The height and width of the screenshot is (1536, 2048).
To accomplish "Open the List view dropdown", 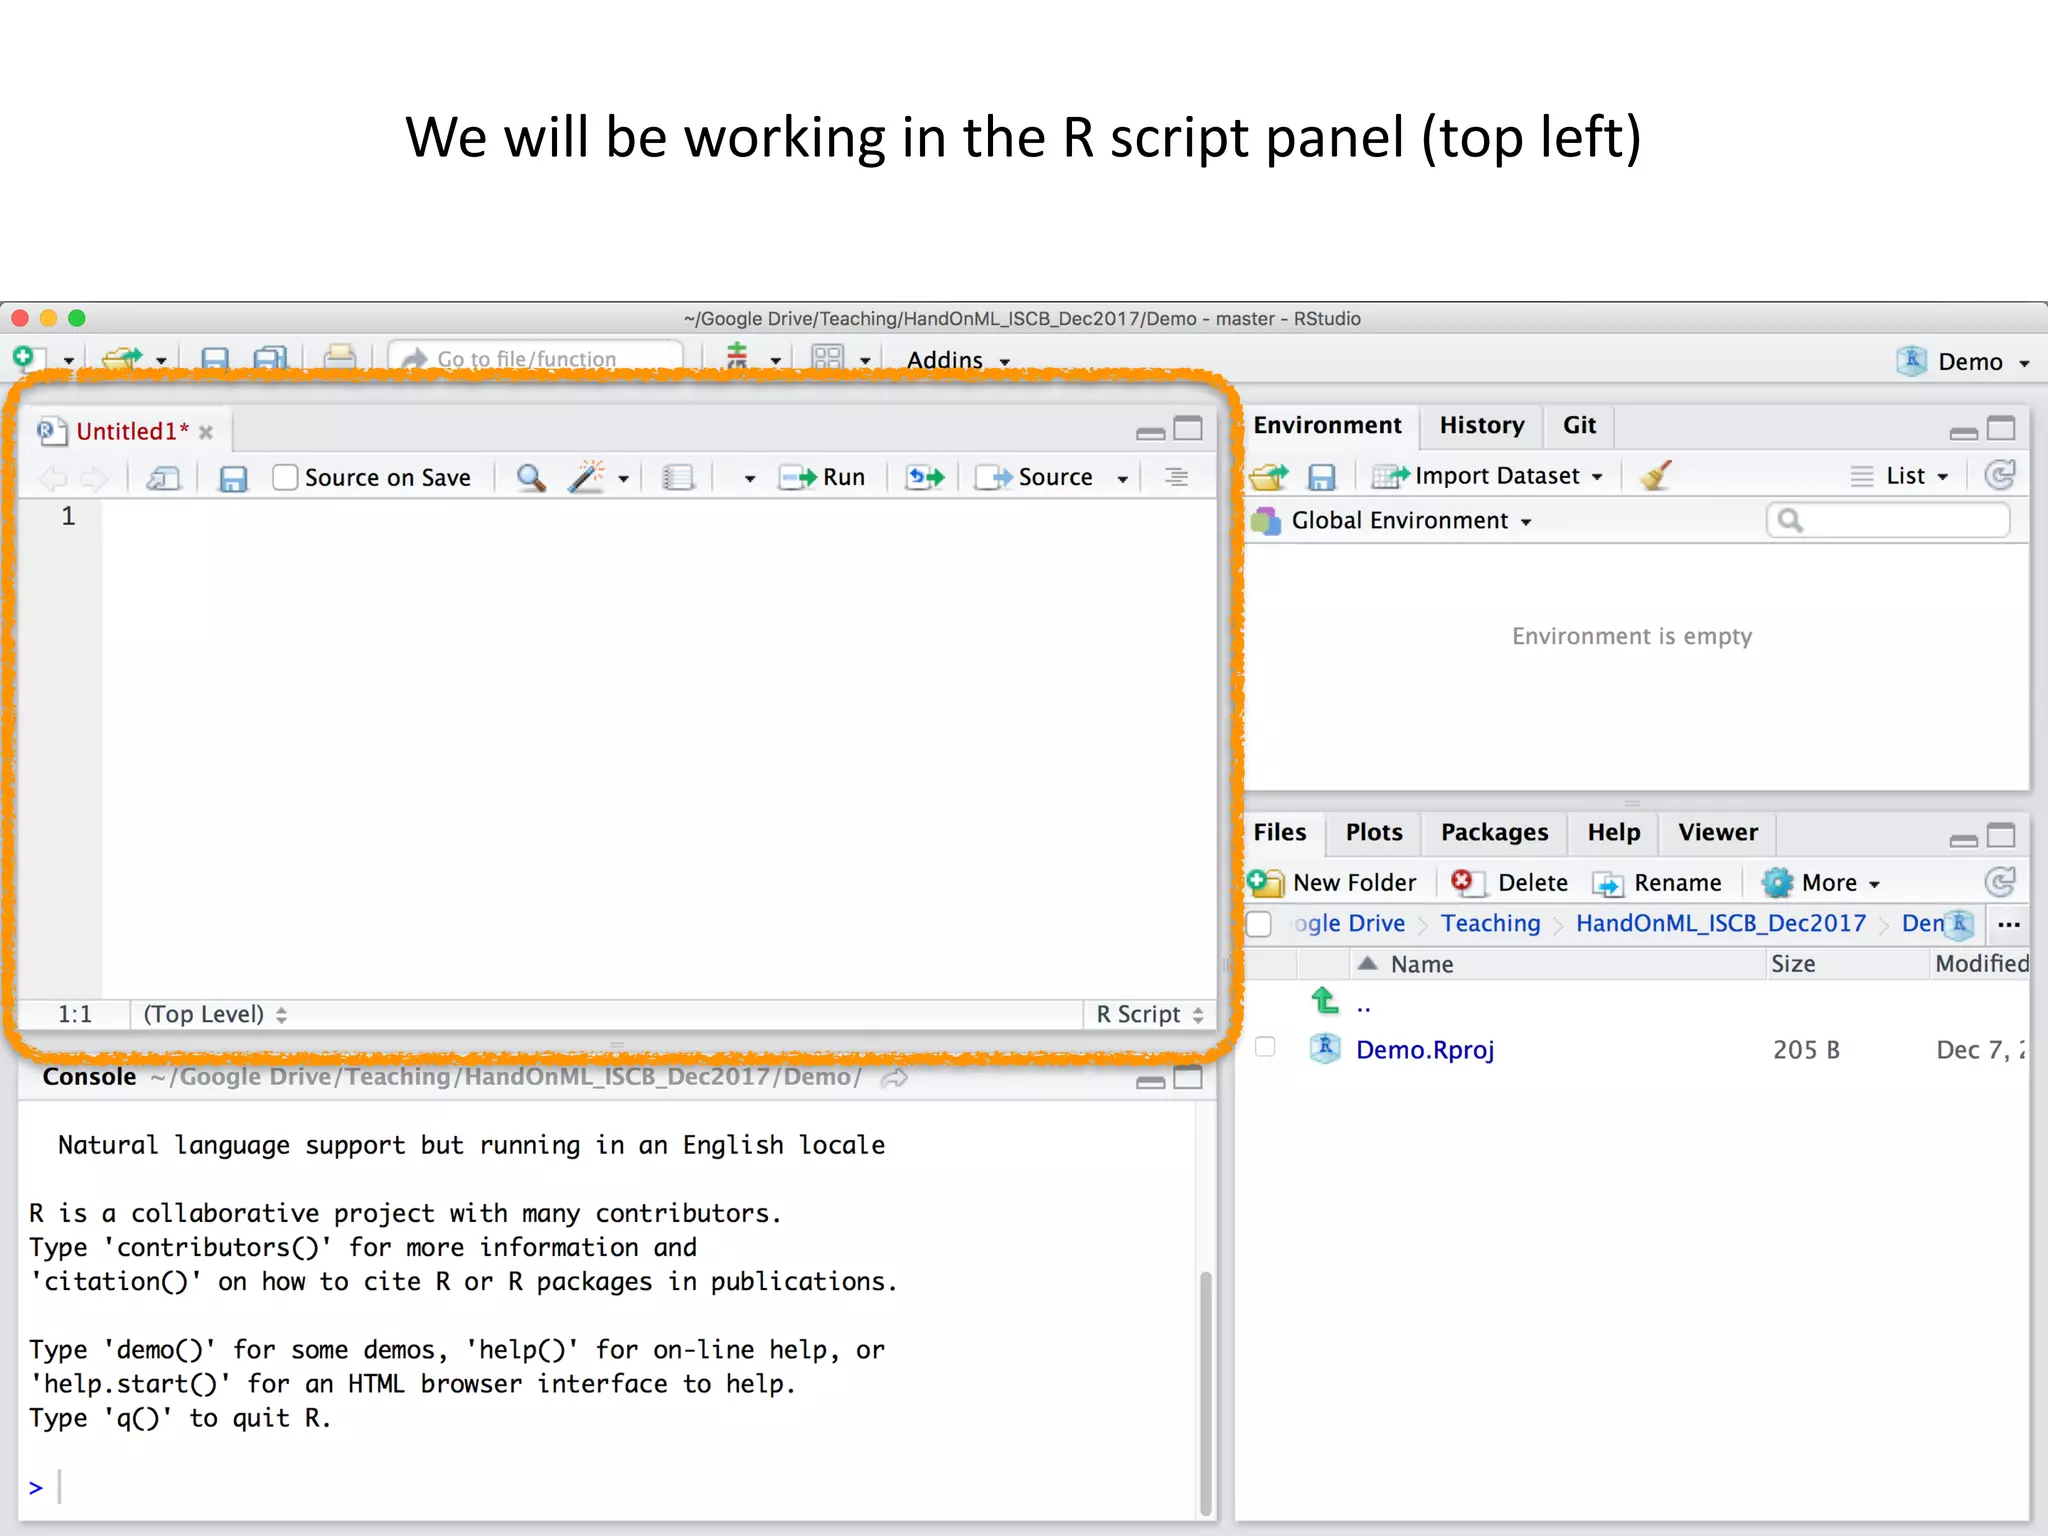I will click(x=1900, y=476).
